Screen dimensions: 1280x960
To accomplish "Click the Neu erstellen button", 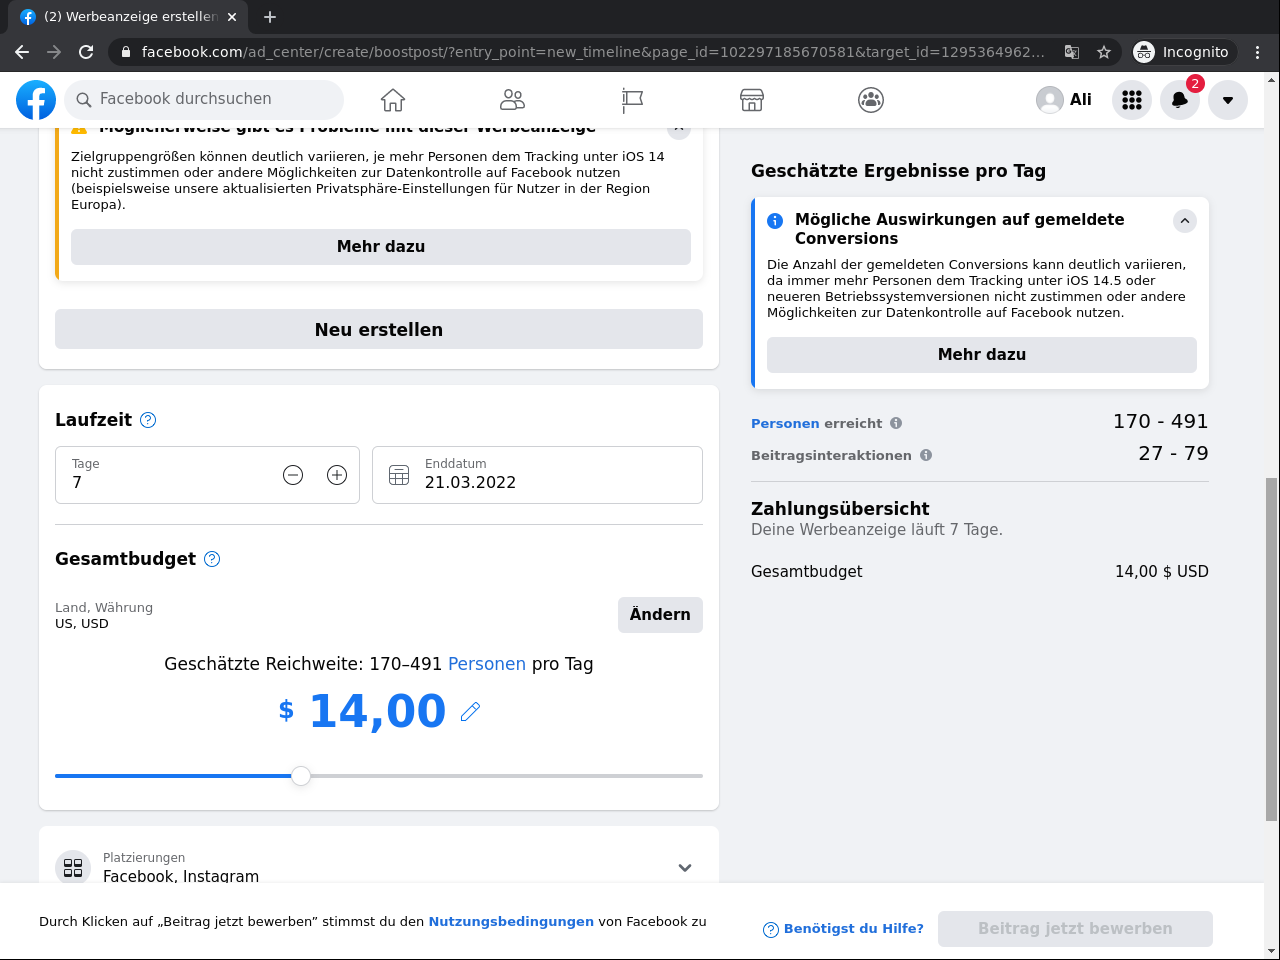I will click(x=379, y=329).
